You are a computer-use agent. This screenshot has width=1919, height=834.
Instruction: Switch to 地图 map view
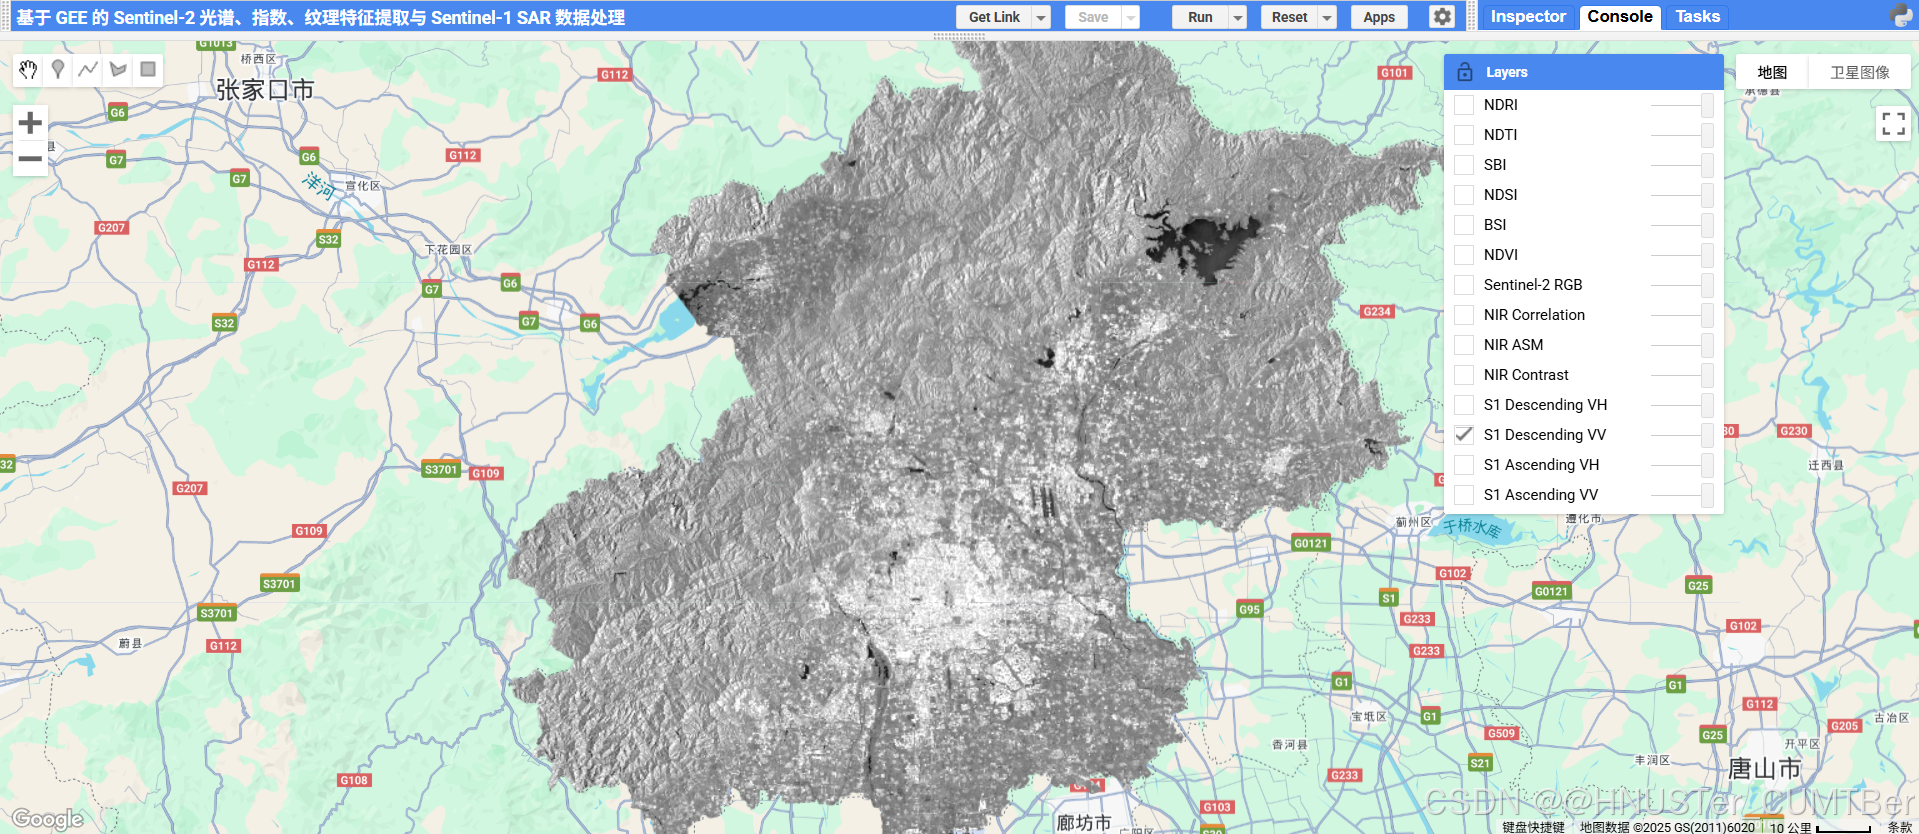(1772, 72)
